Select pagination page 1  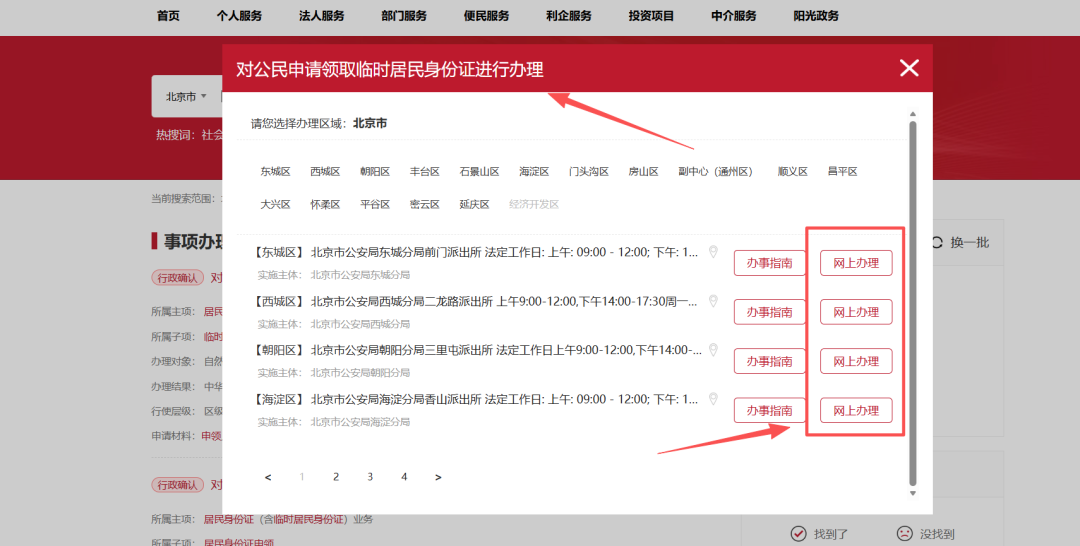pos(302,476)
